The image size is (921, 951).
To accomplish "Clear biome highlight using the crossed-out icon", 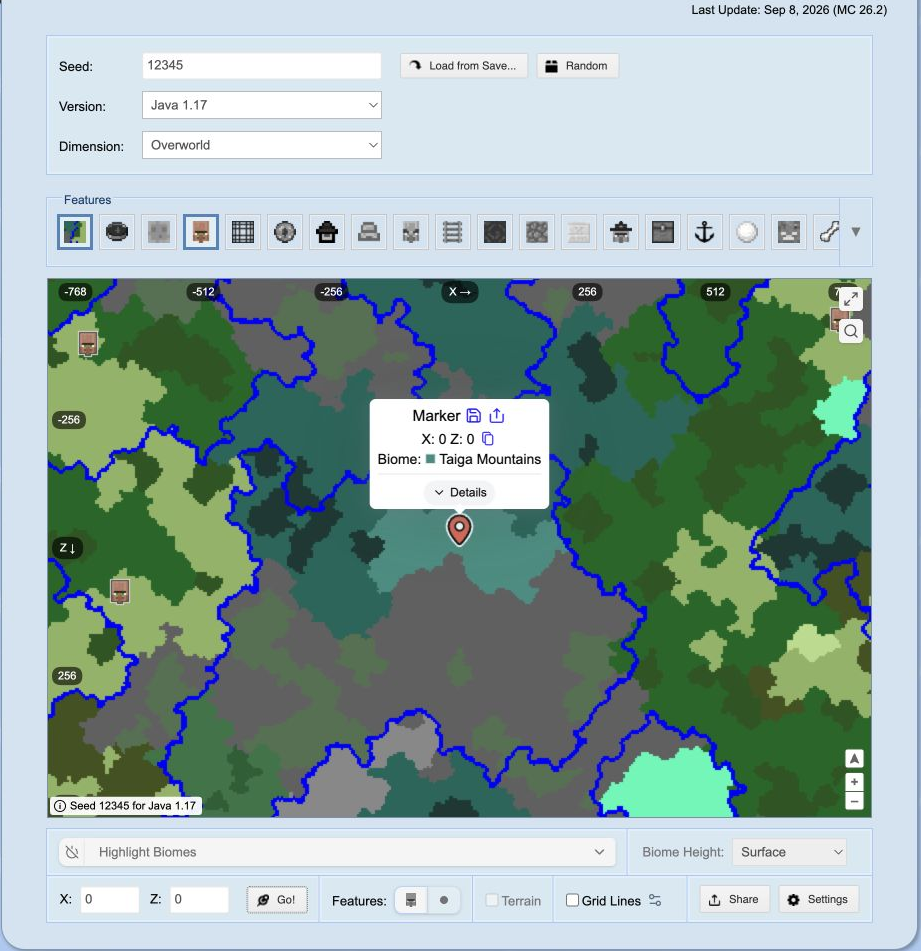I will point(72,852).
